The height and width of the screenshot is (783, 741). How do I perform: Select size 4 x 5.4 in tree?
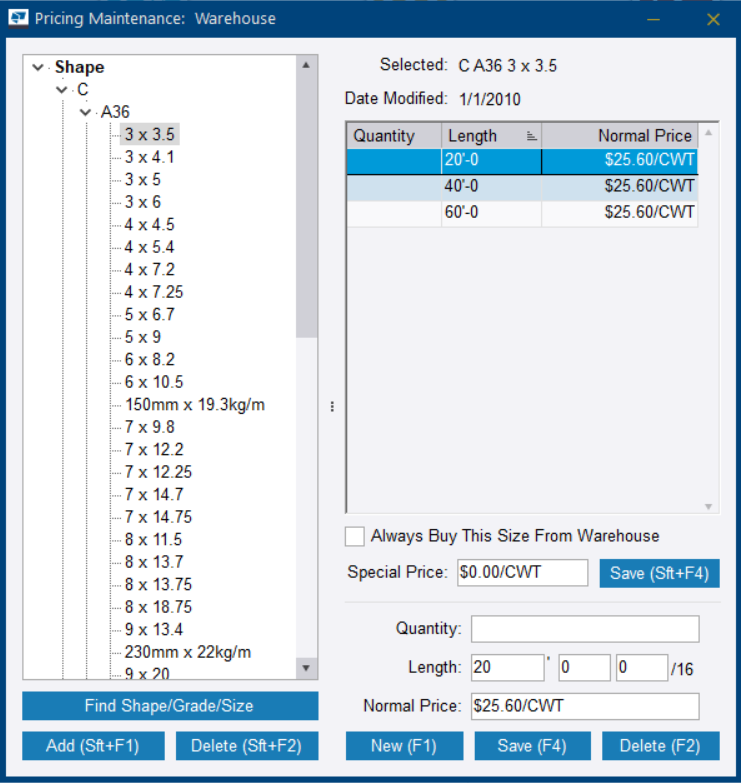(x=149, y=247)
